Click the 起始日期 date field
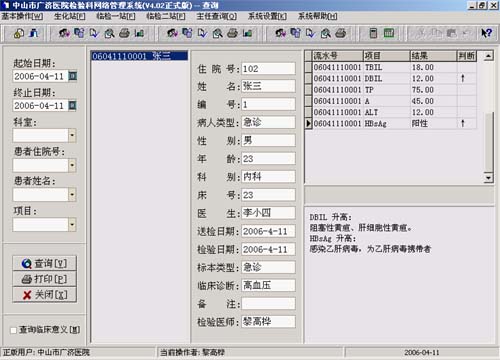Viewport: 500px width, 360px height. coord(41,76)
